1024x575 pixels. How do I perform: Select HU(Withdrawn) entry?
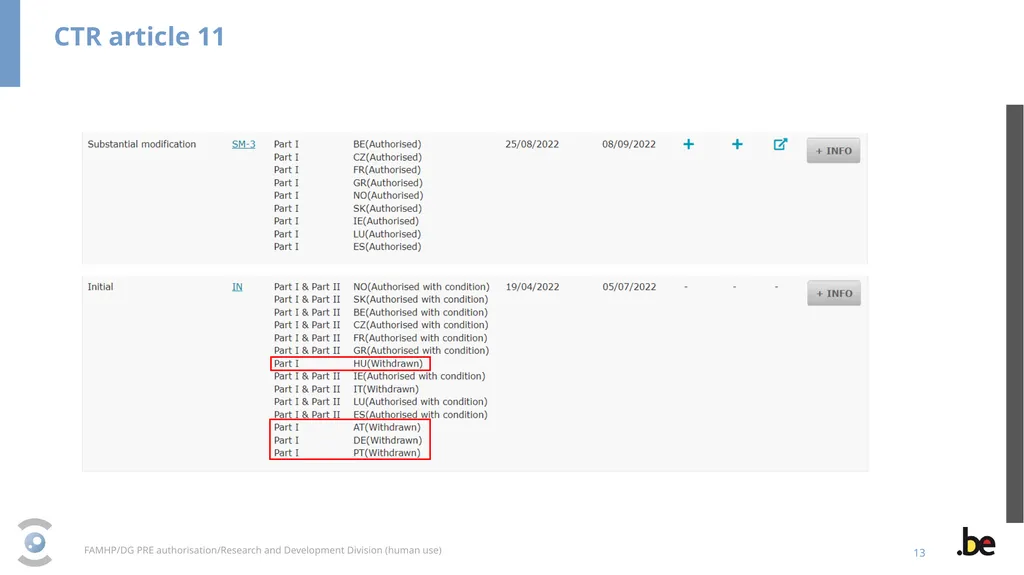(388, 363)
